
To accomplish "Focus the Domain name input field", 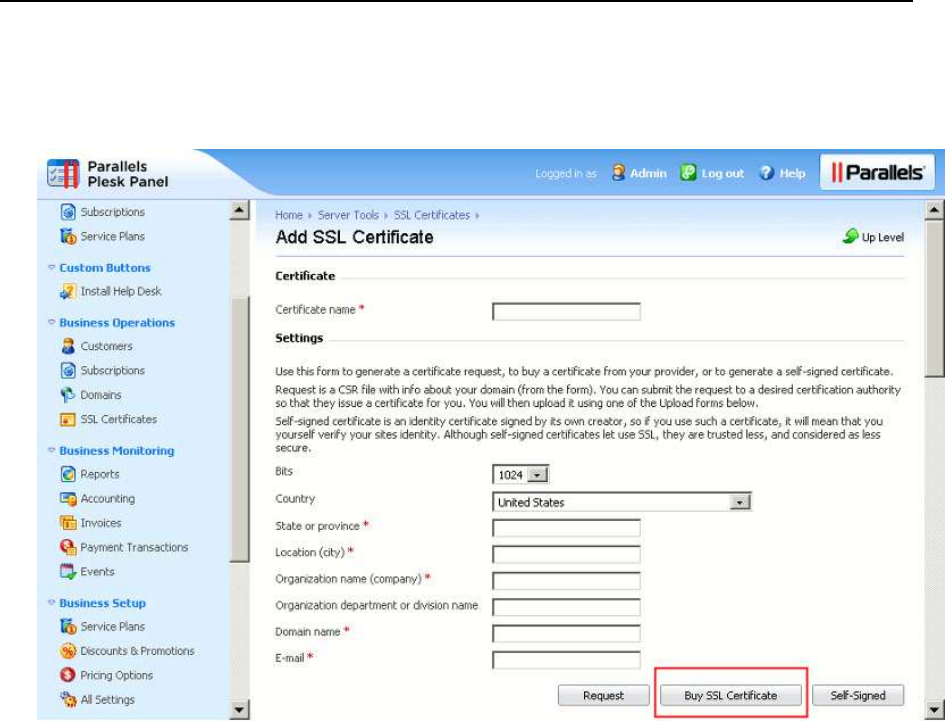I will point(566,634).
